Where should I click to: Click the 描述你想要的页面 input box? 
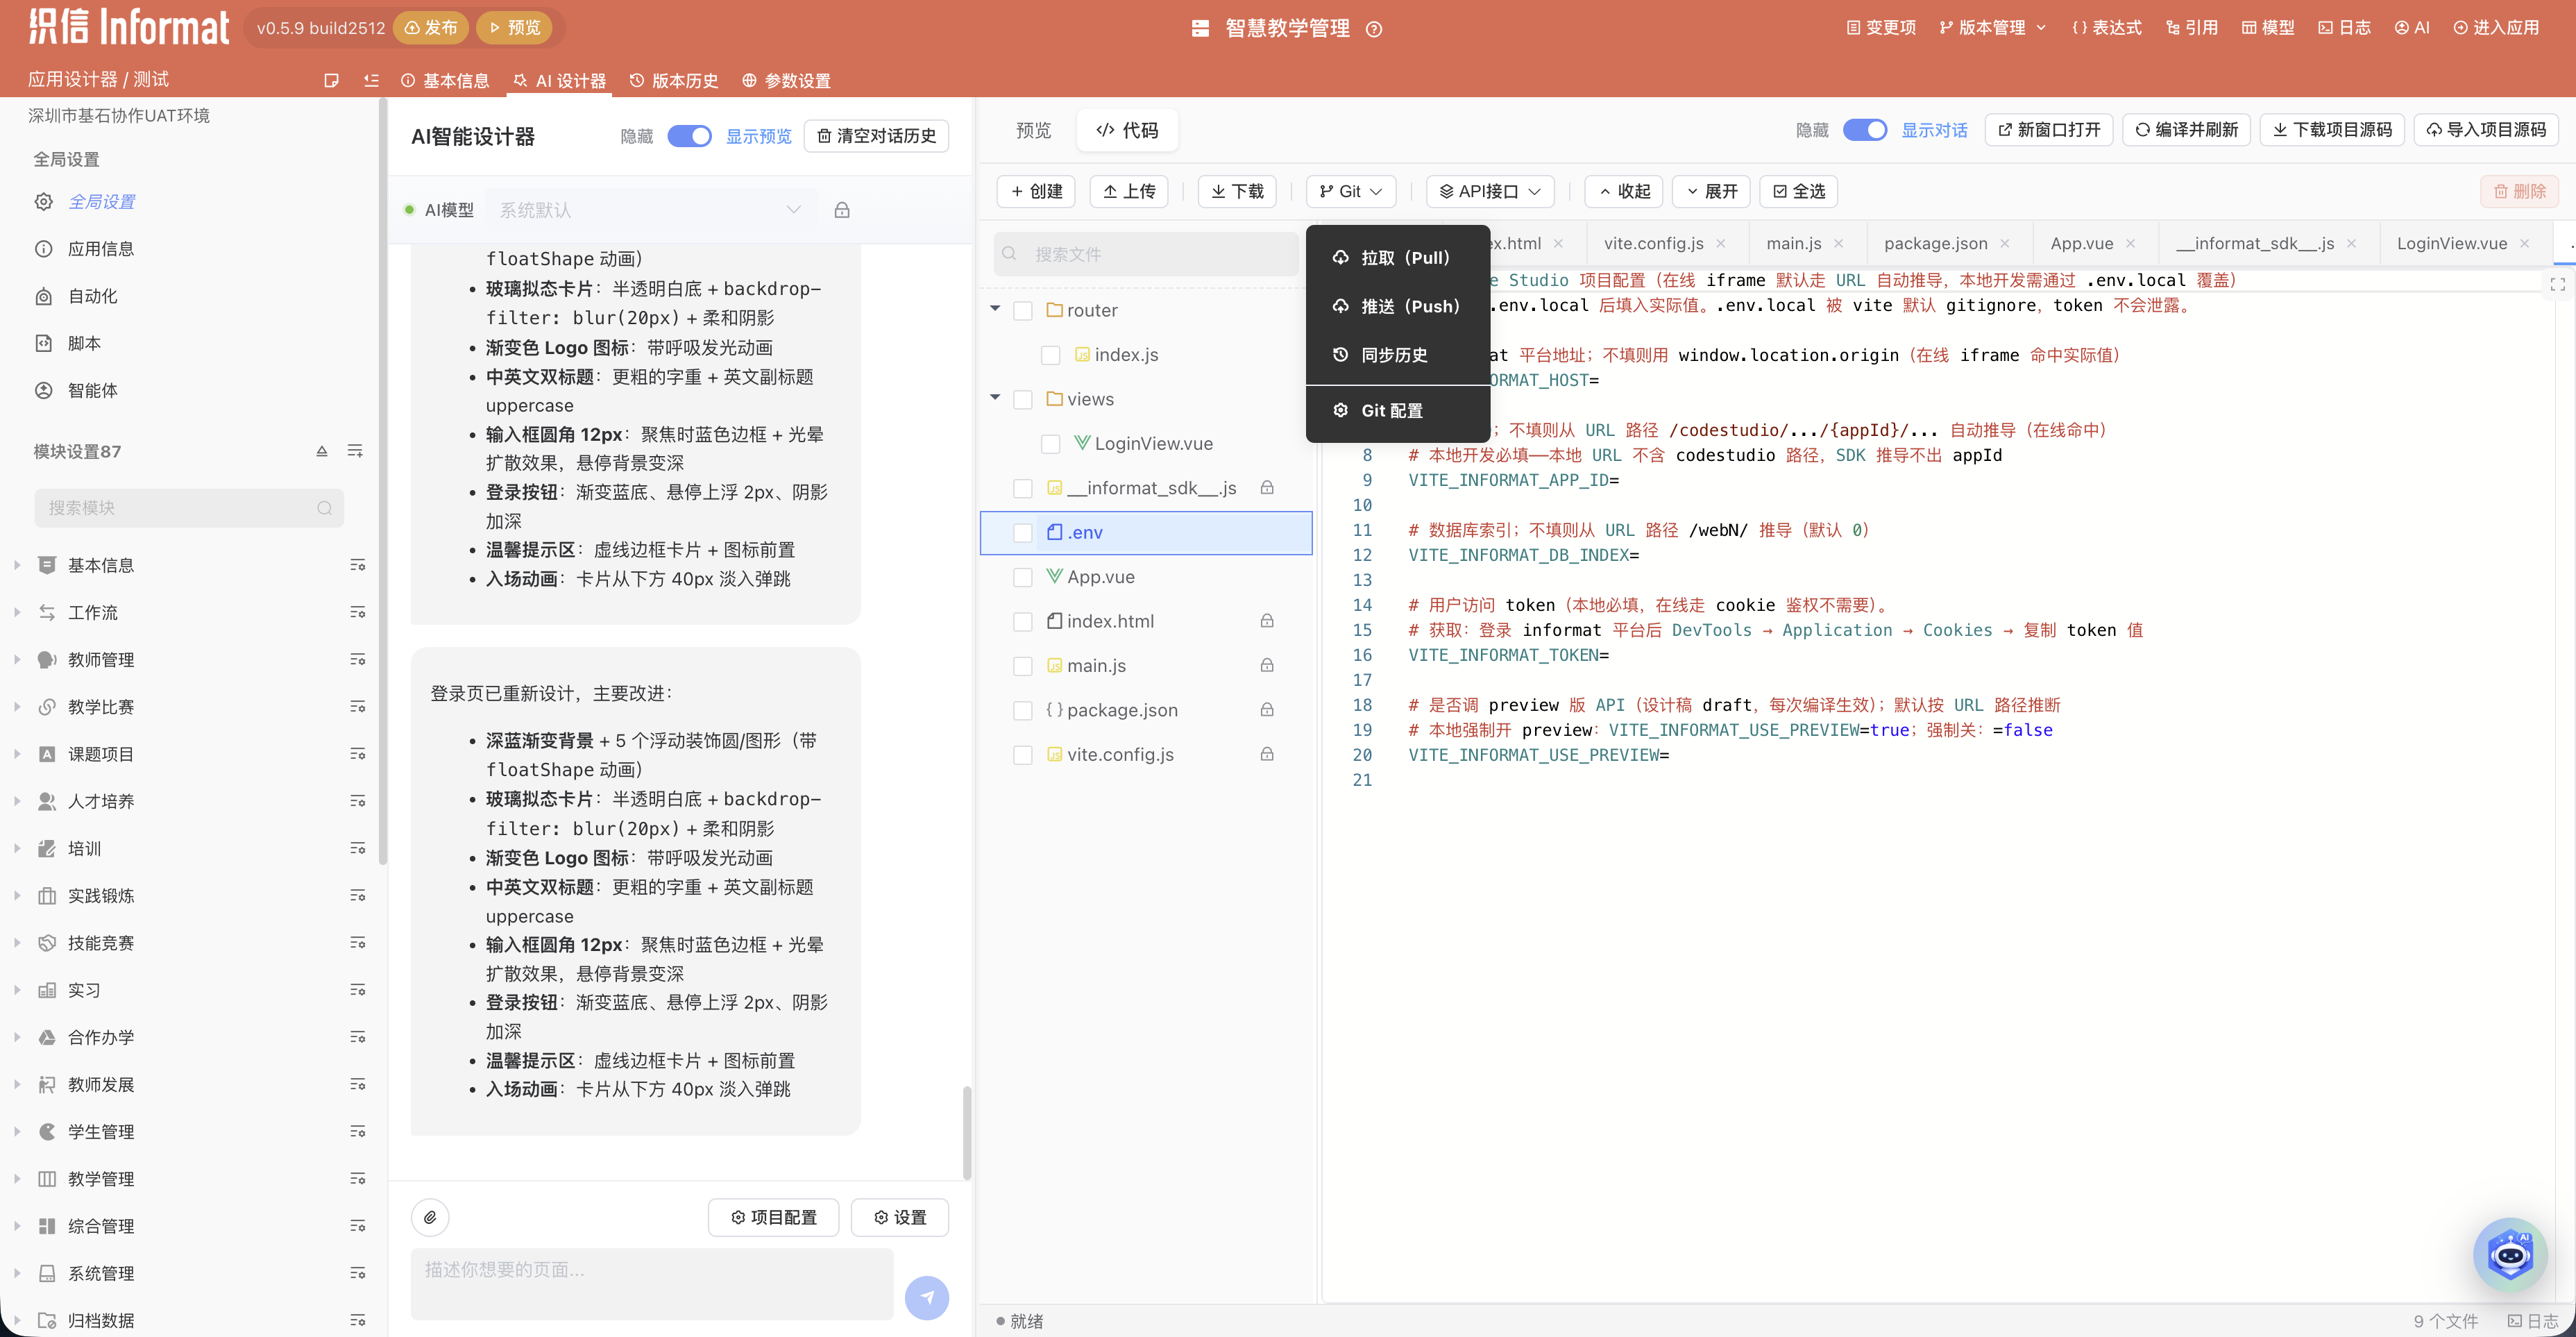[x=651, y=1283]
